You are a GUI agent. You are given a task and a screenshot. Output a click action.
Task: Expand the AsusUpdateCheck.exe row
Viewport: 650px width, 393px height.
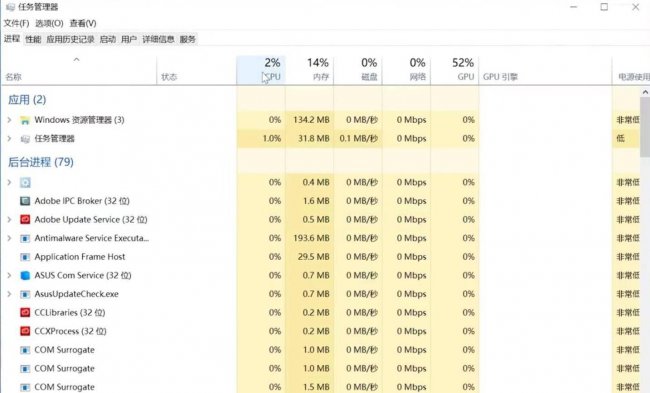[9, 294]
